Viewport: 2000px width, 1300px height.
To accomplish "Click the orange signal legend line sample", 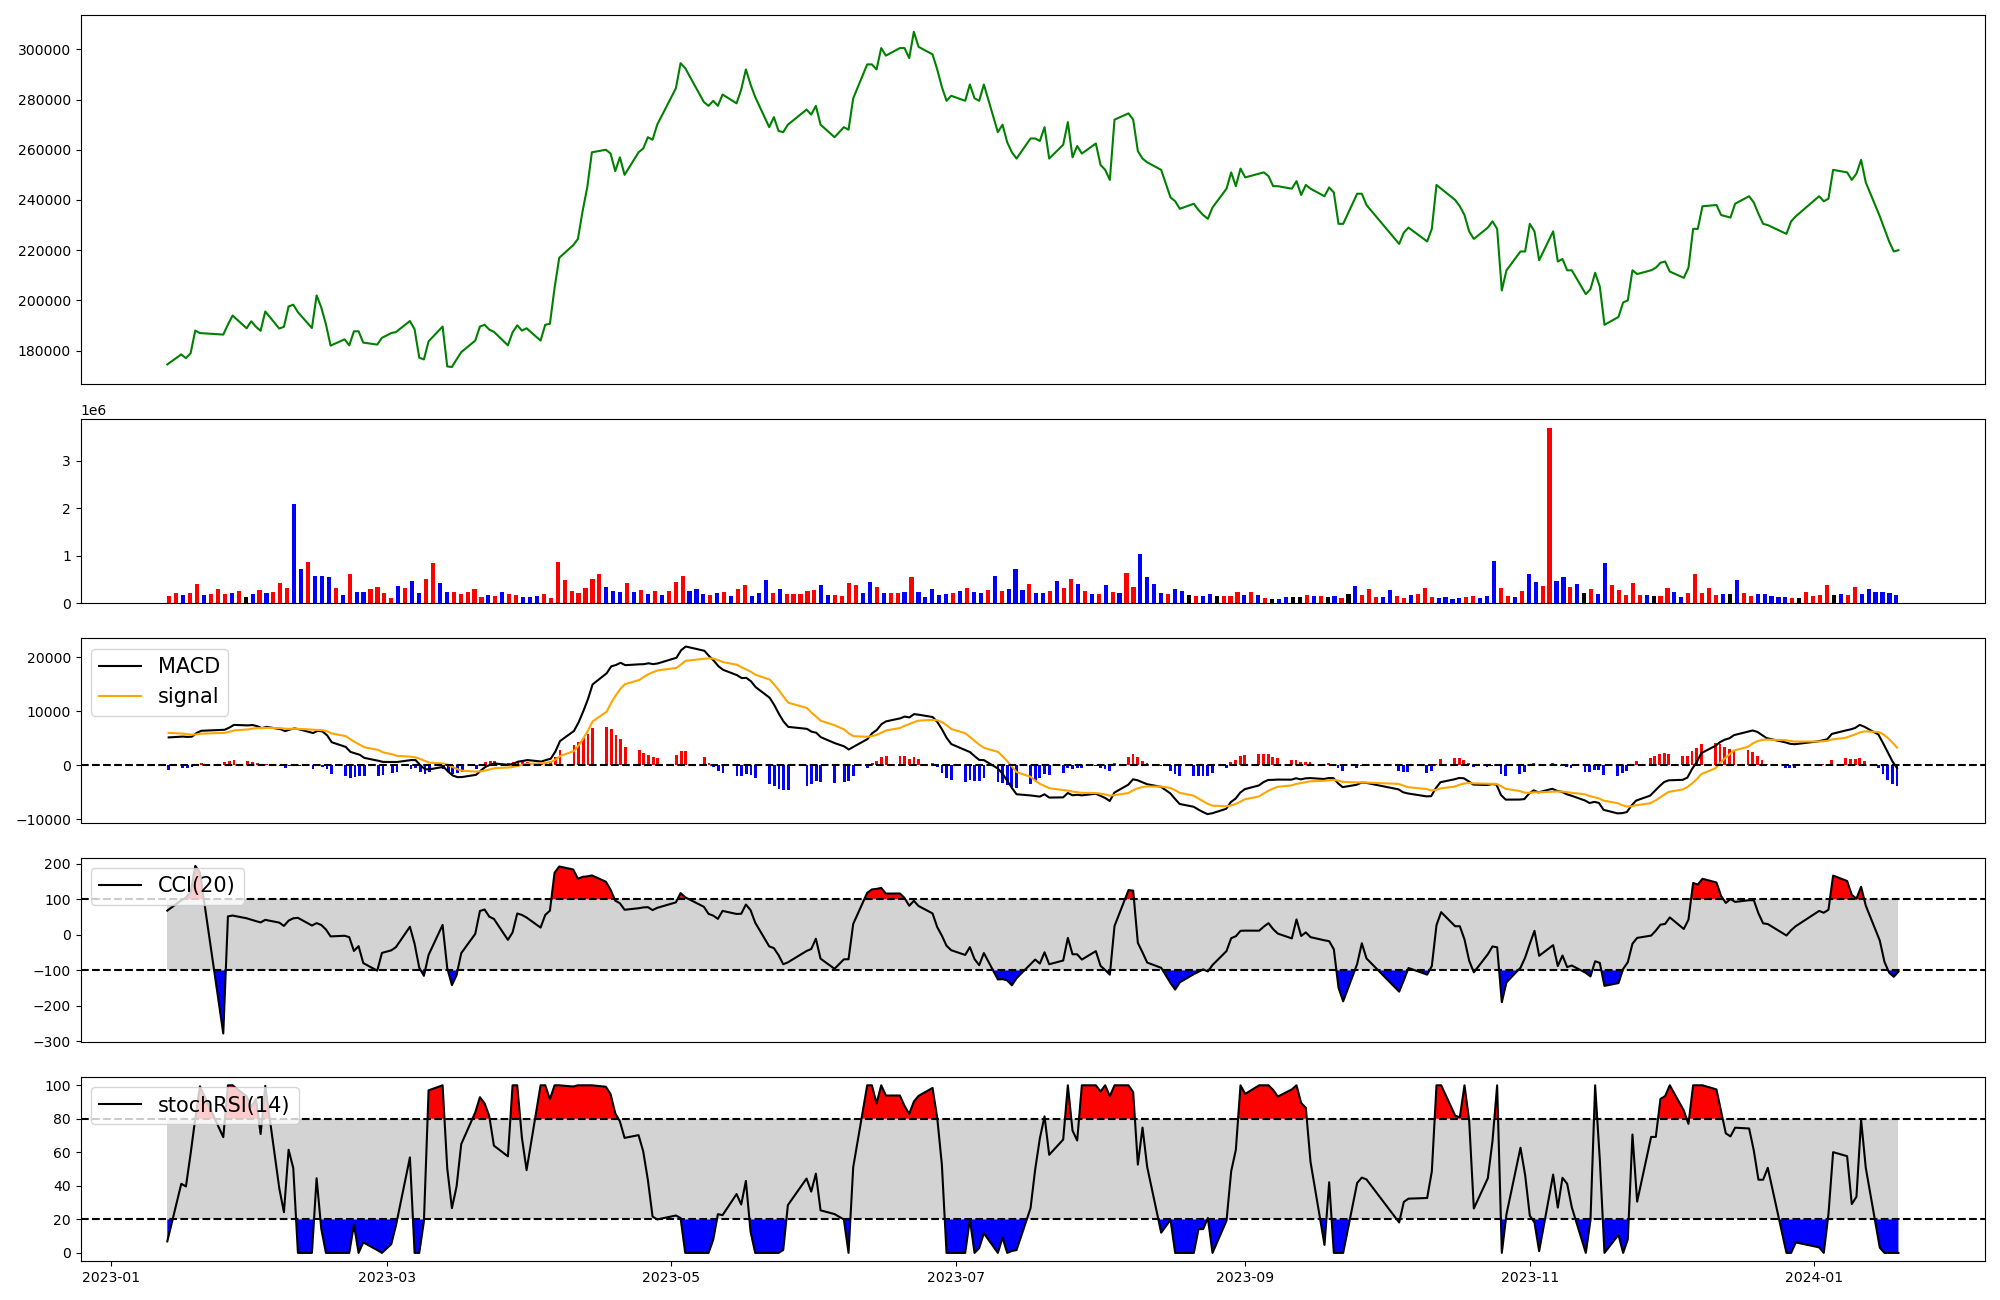I will (121, 697).
